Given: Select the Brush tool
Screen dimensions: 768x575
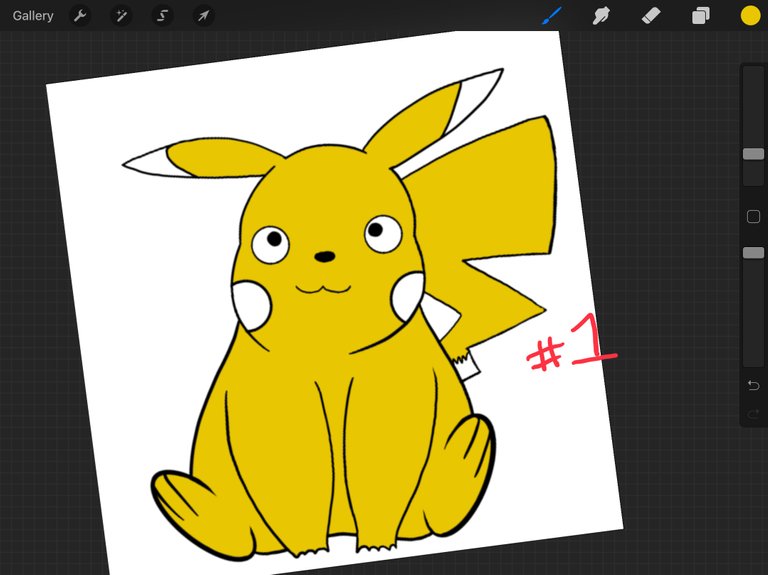Looking at the screenshot, I should coord(552,16).
